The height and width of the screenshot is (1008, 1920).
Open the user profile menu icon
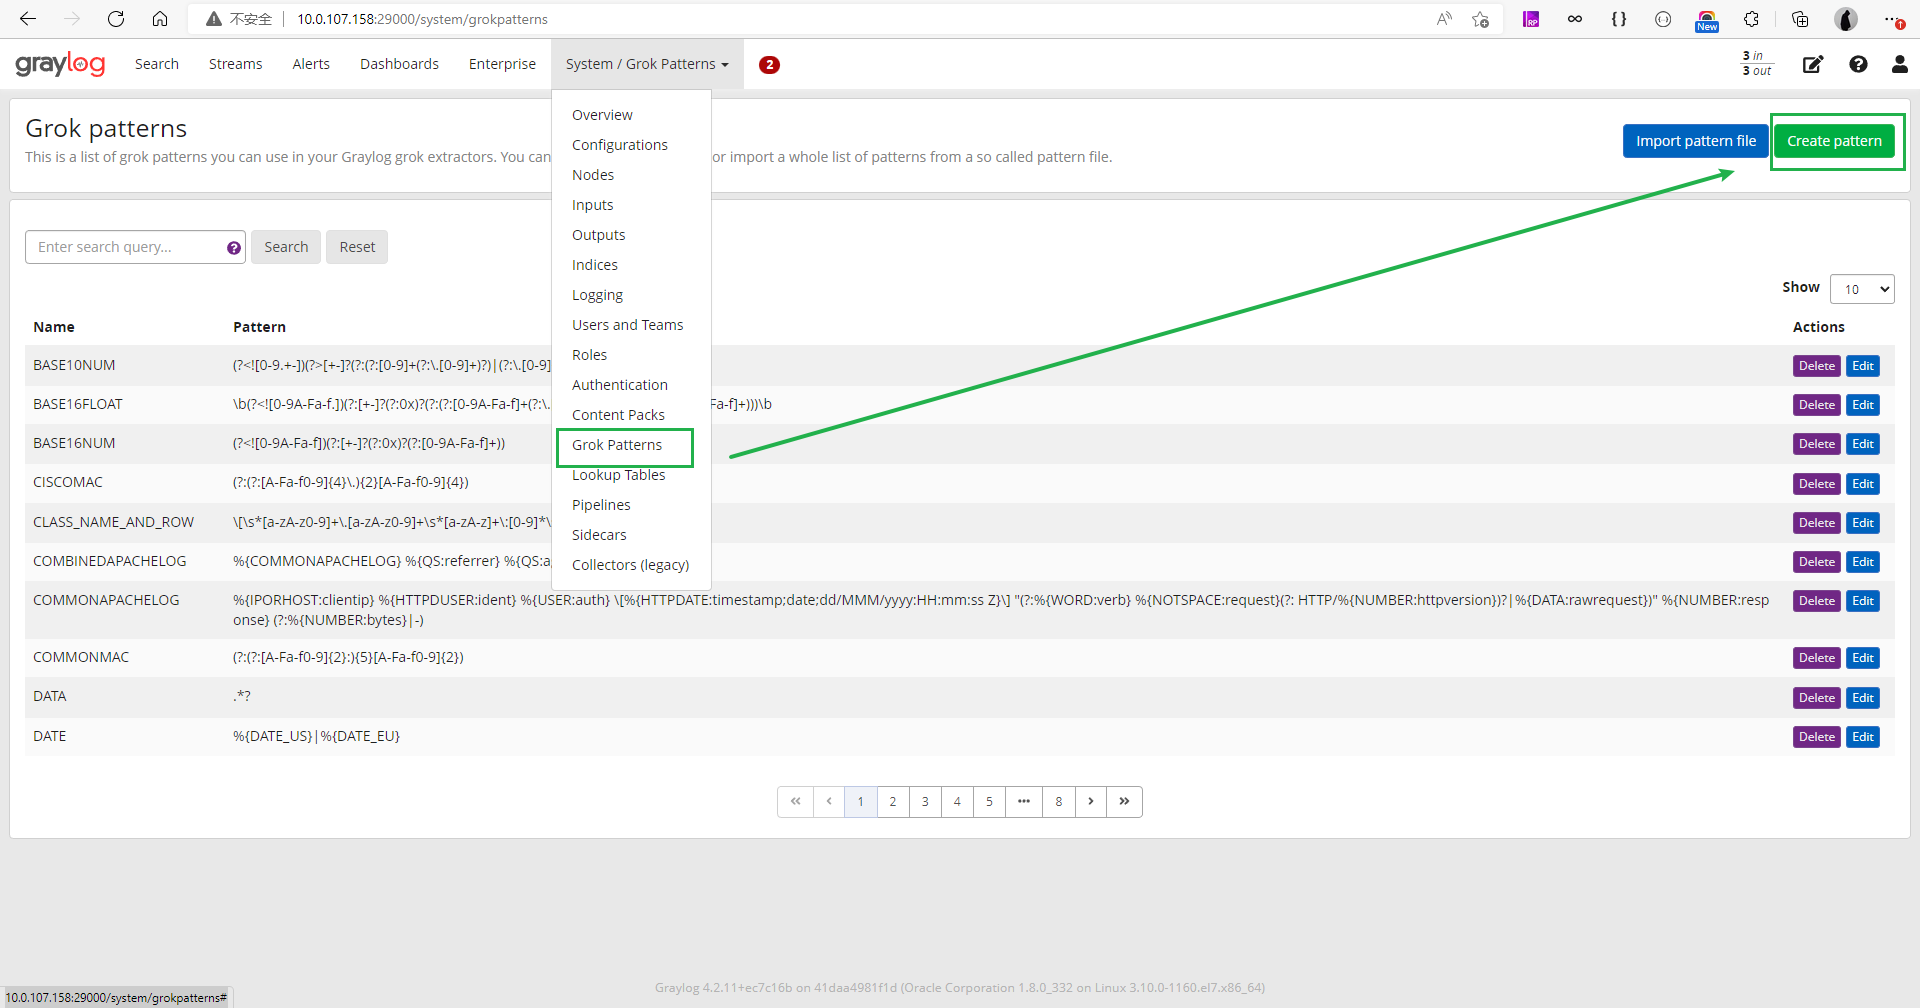pos(1900,64)
